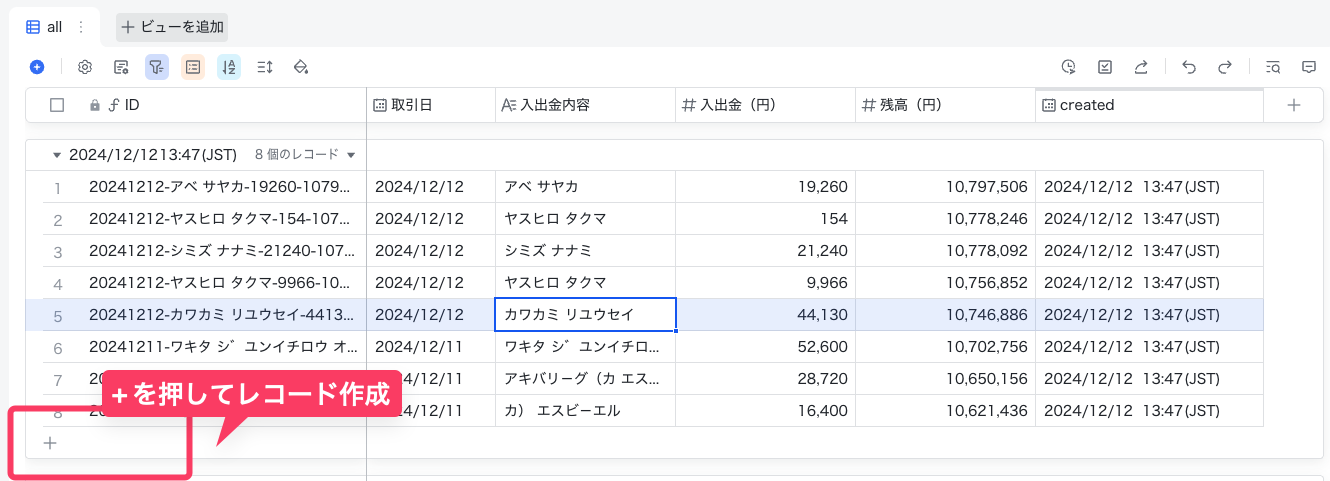Click the balance cell 10,650,156
This screenshot has width=1330, height=481.
tap(945, 379)
